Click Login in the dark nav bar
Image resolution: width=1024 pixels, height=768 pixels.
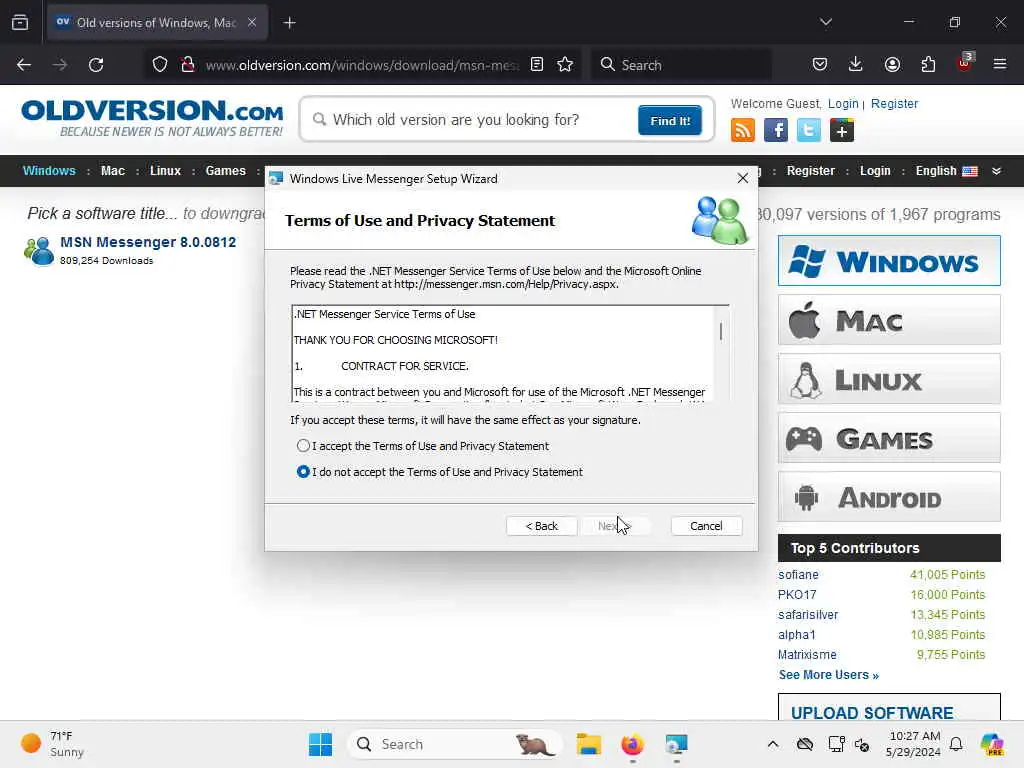point(875,171)
